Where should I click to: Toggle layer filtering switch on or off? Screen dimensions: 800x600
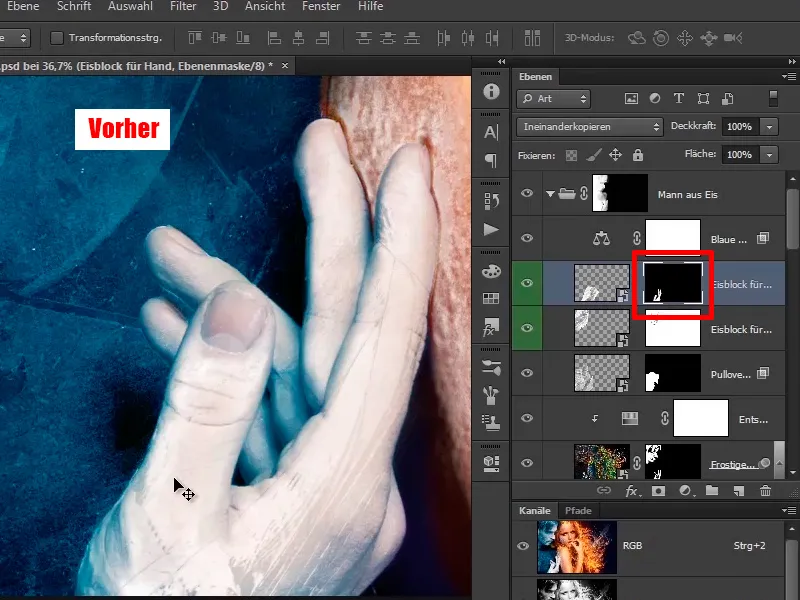pos(773,98)
